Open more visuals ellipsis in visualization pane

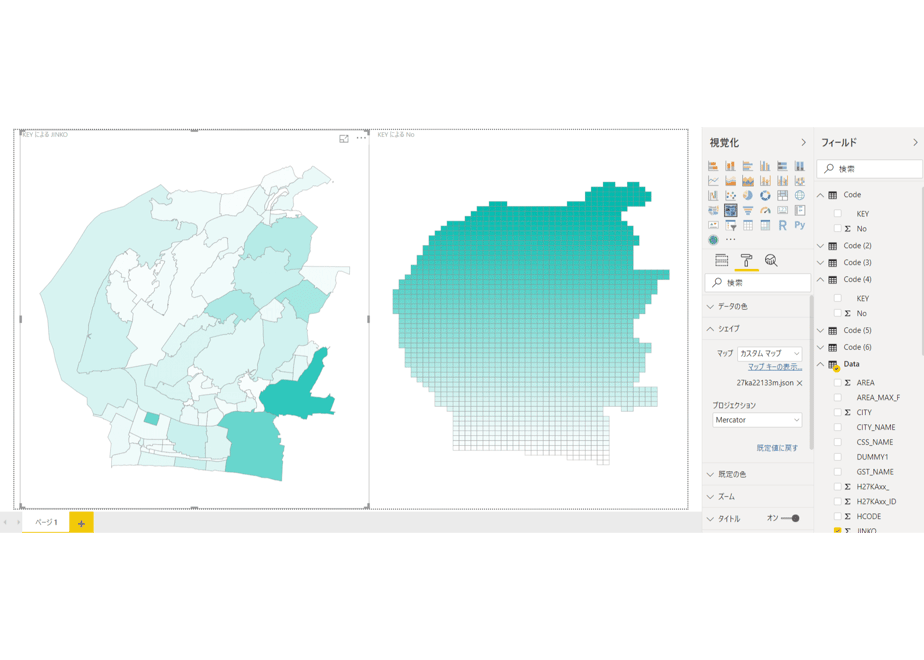tap(731, 240)
